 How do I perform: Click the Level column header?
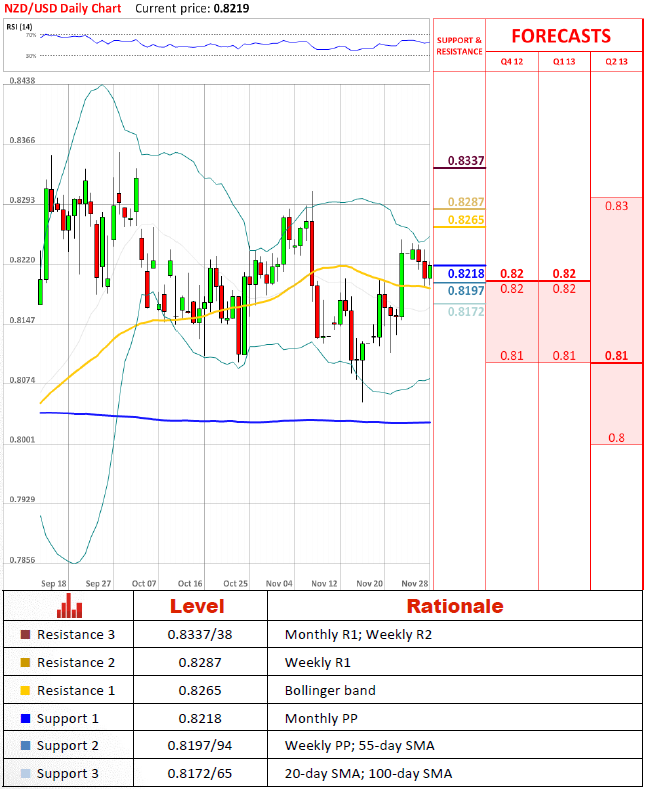(197, 606)
